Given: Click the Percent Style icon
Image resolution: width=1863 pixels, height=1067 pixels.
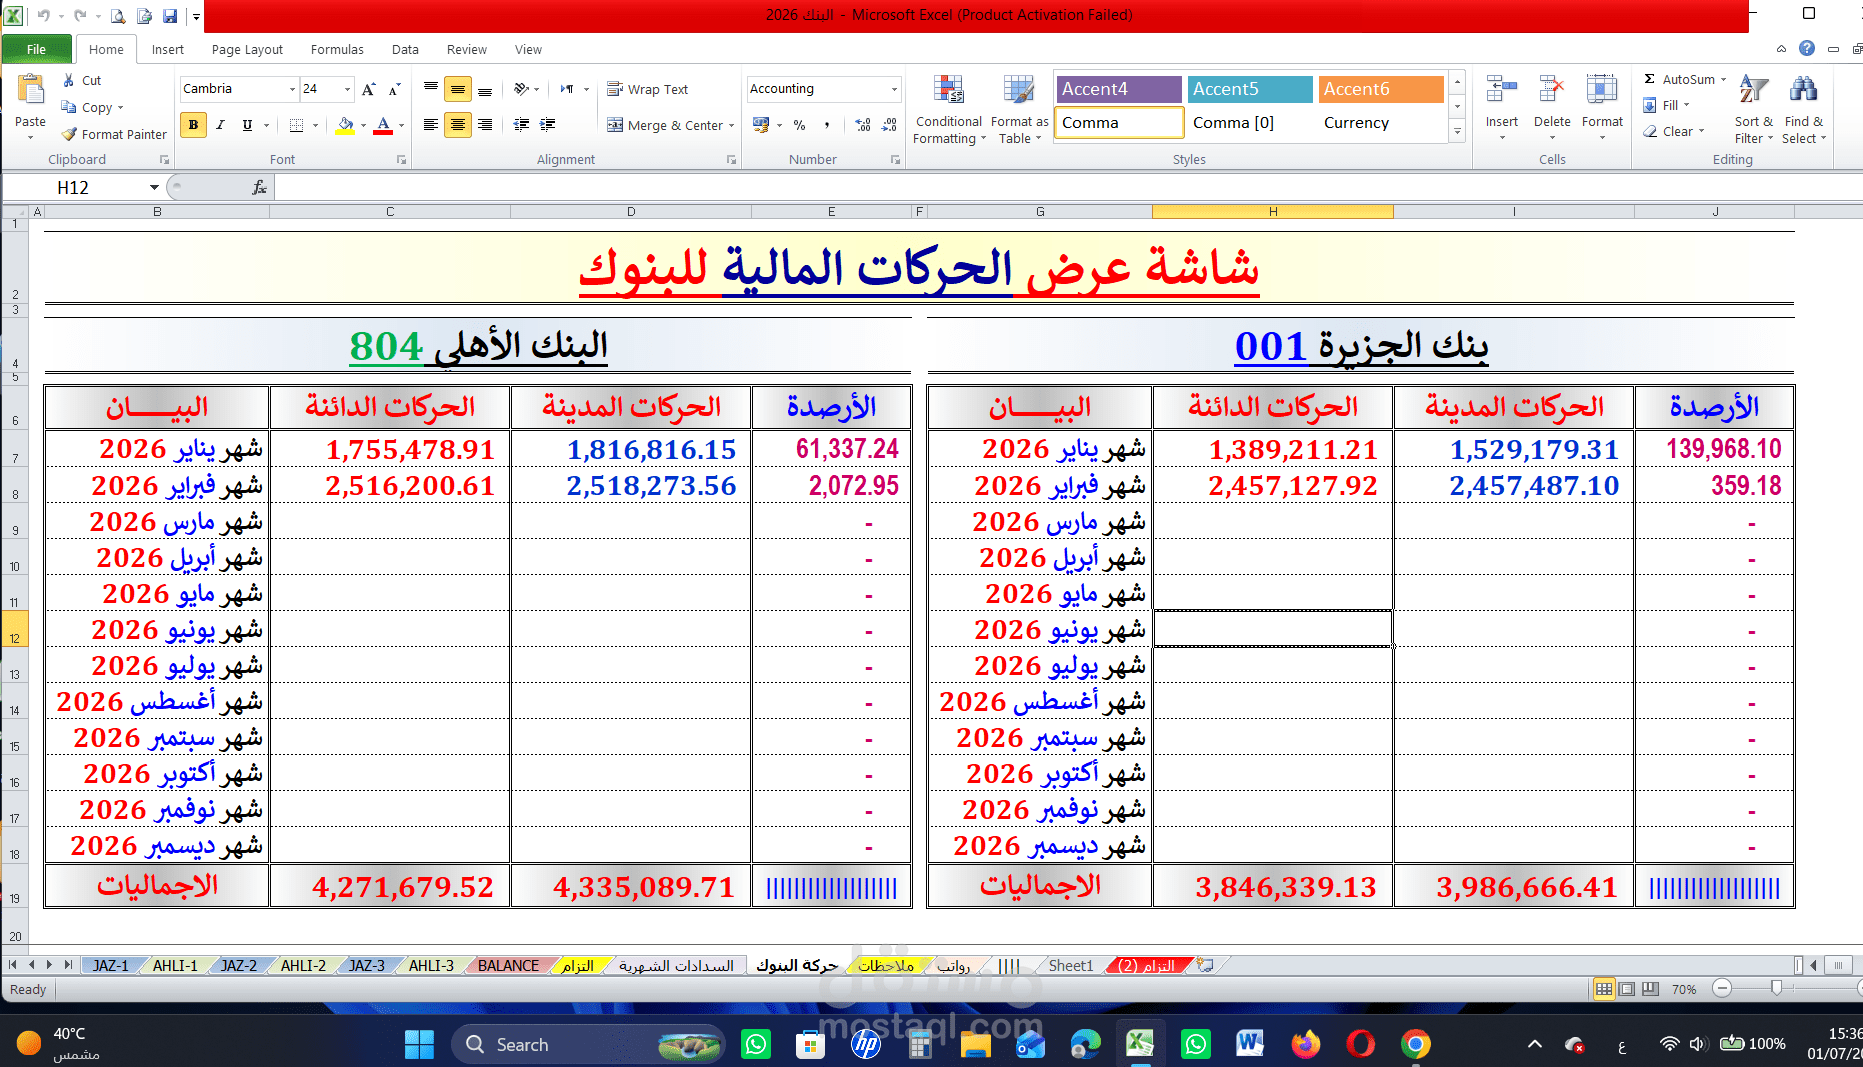Looking at the screenshot, I should (x=799, y=125).
